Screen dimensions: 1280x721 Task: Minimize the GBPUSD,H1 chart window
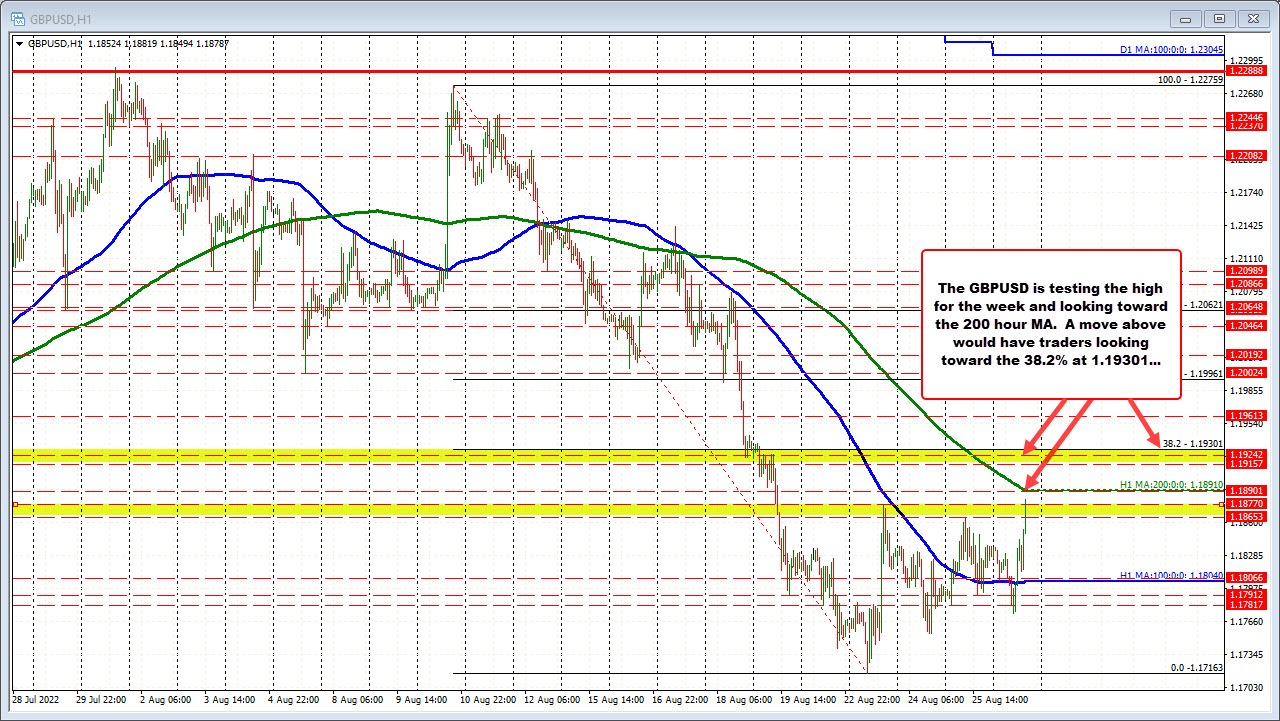[1184, 18]
